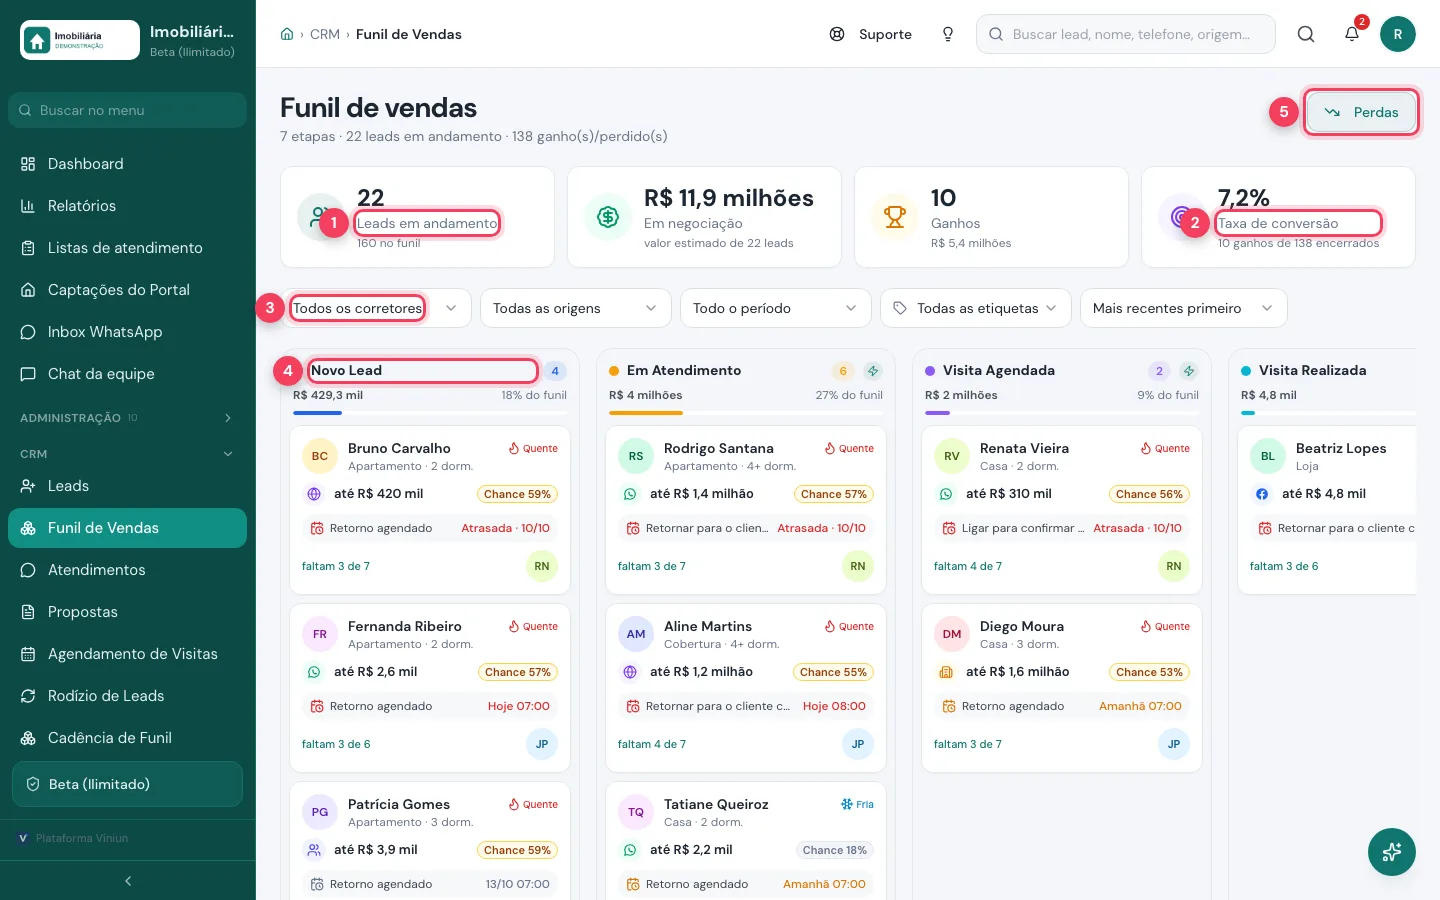
Task: Select Leads under CRM
Action: coord(127,486)
